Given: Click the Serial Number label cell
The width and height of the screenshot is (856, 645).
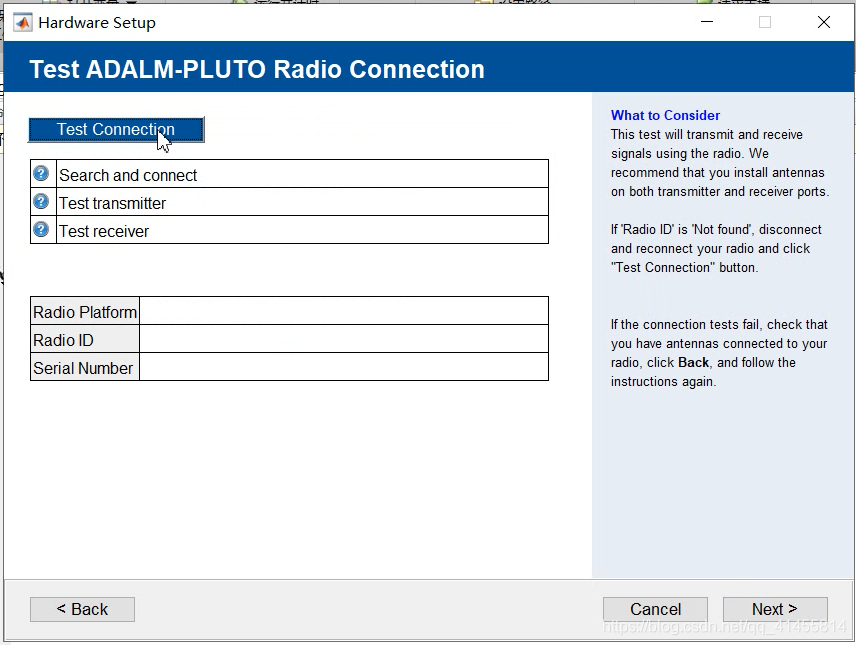Looking at the screenshot, I should pyautogui.click(x=85, y=368).
